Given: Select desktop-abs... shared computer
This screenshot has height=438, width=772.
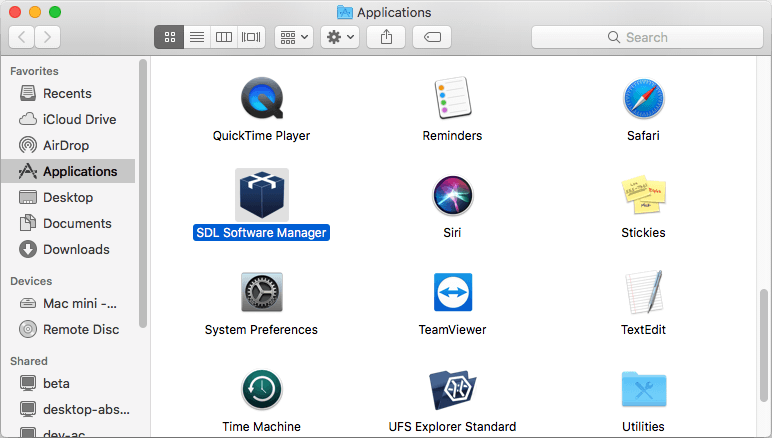Looking at the screenshot, I should [x=68, y=409].
